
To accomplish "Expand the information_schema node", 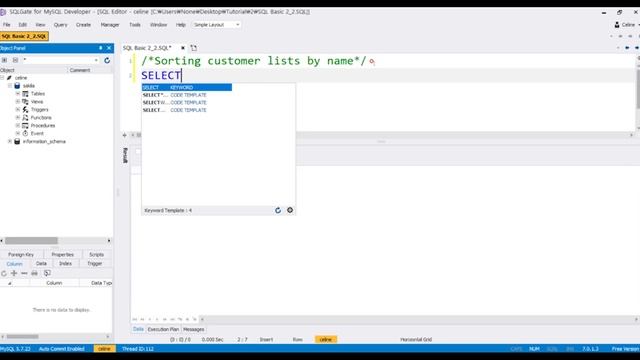I will point(10,142).
